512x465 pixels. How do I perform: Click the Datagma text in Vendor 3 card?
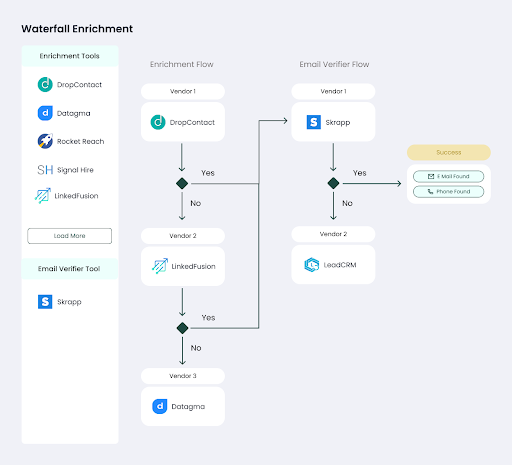click(x=188, y=407)
